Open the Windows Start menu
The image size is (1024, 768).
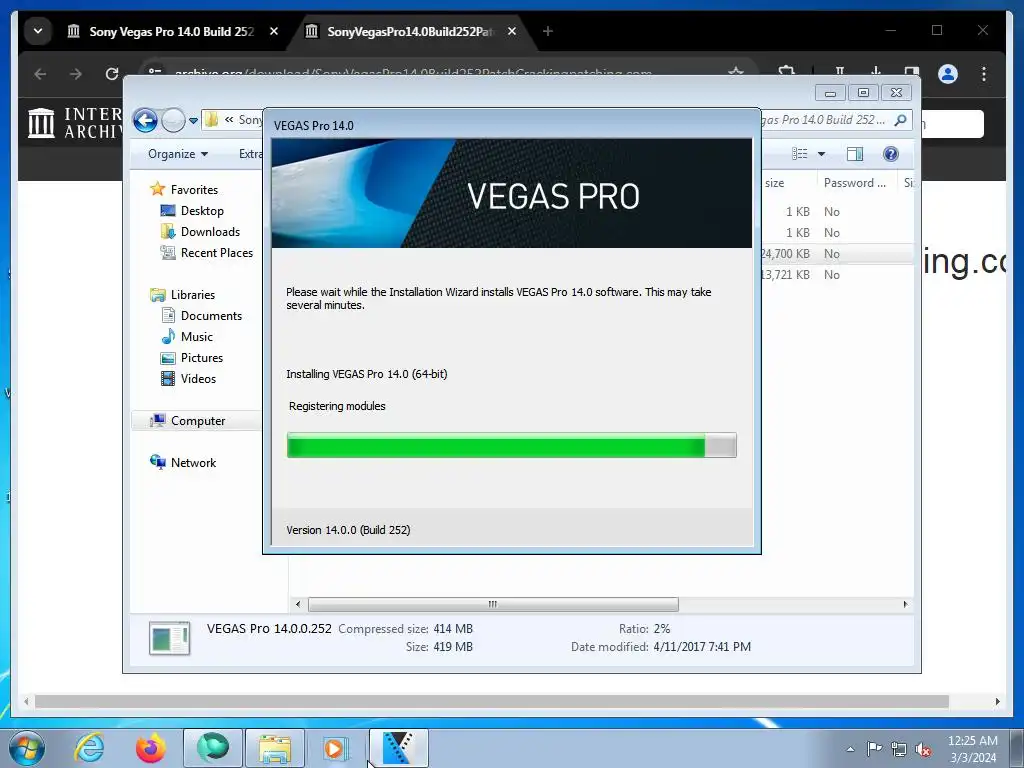click(x=26, y=748)
